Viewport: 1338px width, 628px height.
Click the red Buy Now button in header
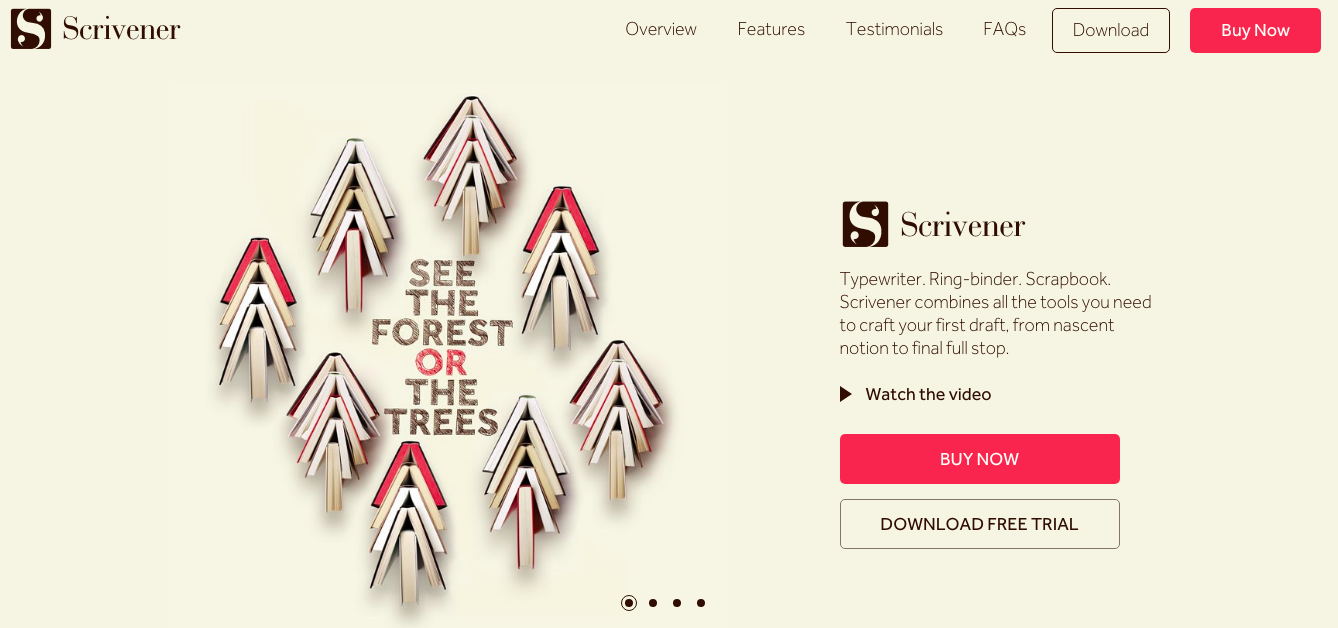[x=1255, y=30]
